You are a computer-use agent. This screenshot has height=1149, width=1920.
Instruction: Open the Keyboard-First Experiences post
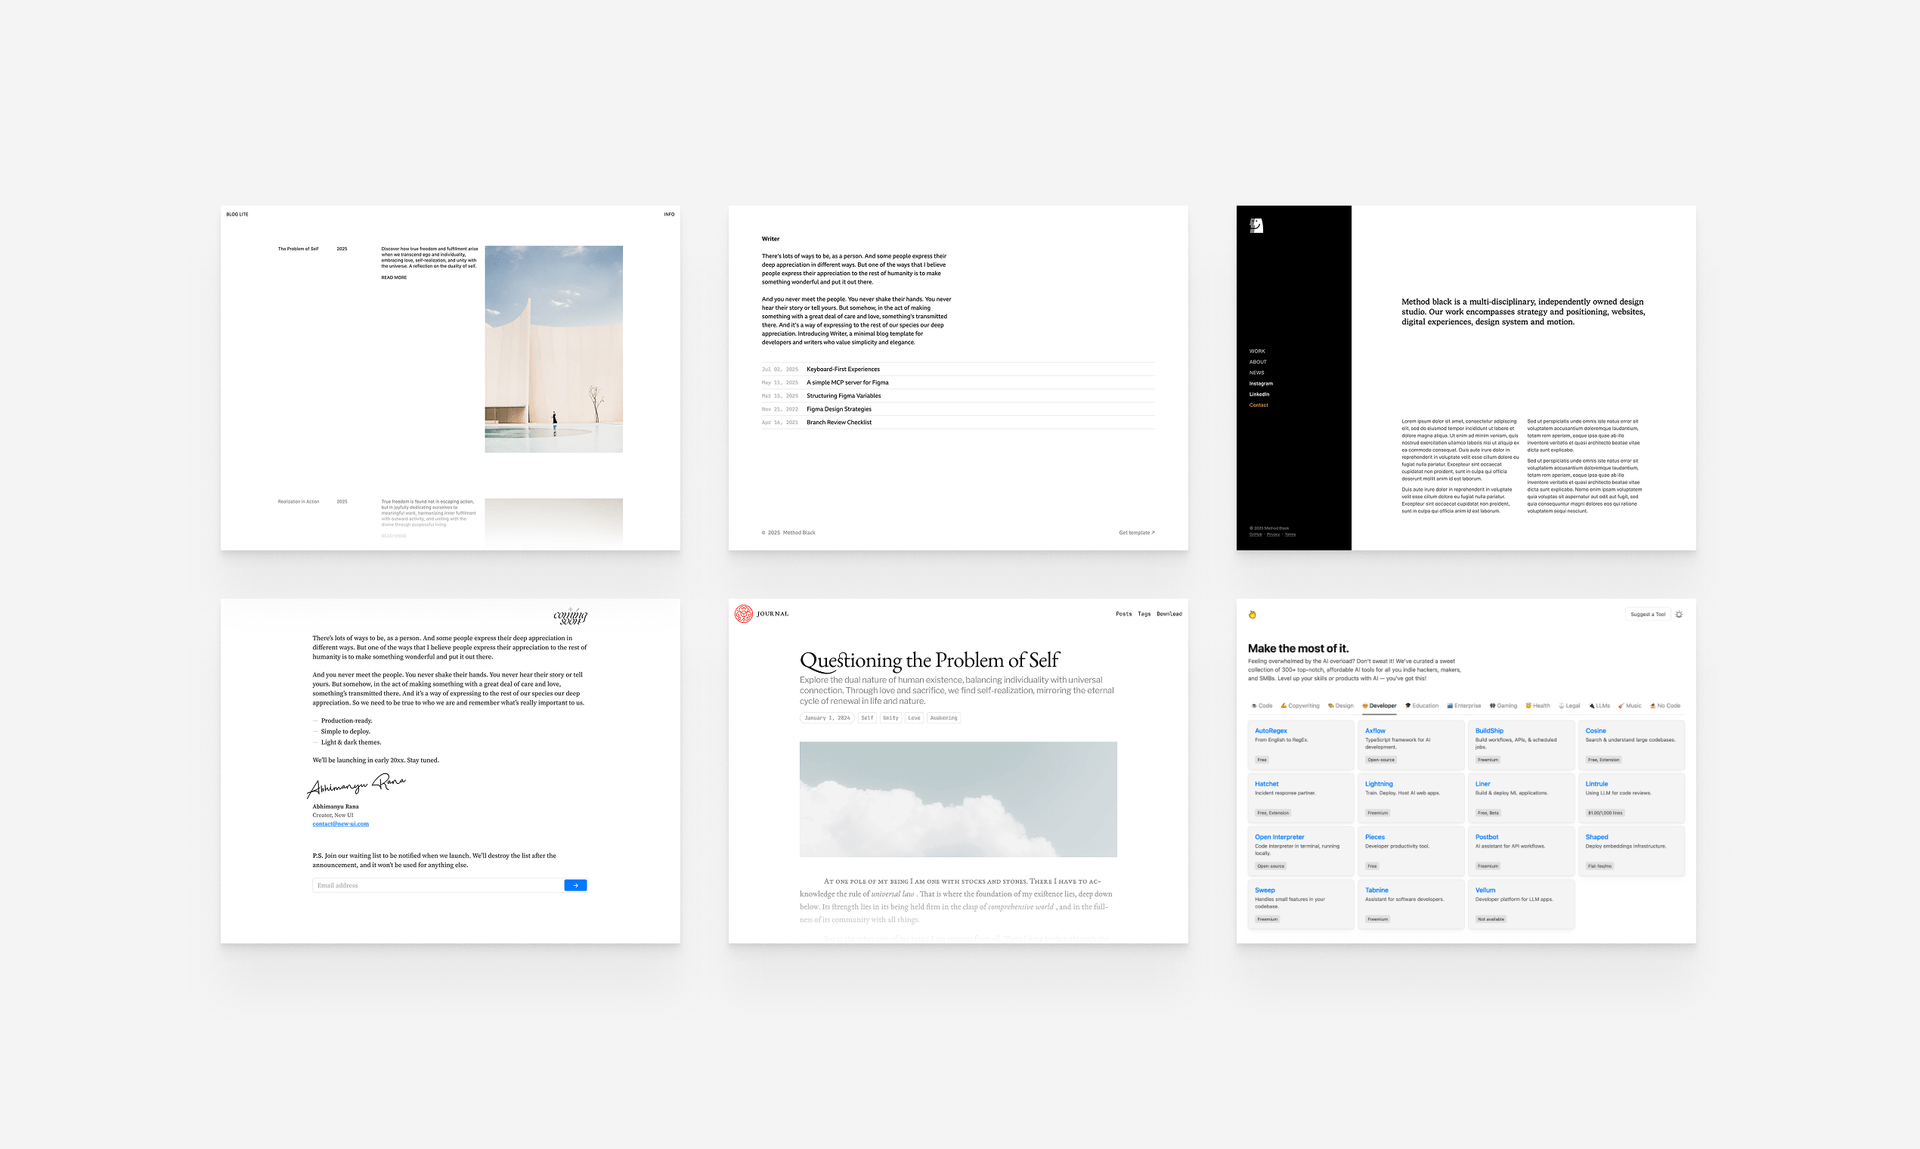[x=843, y=369]
